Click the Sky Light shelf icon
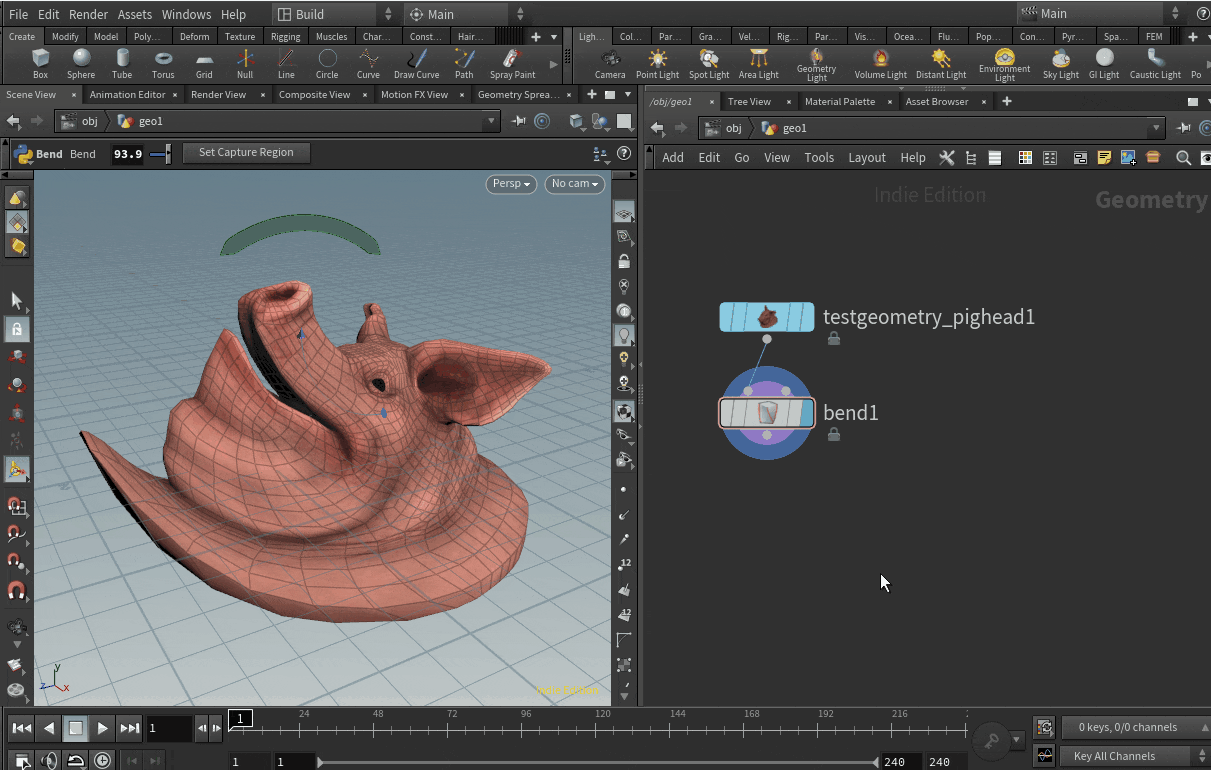The height and width of the screenshot is (770, 1211). (x=1061, y=62)
